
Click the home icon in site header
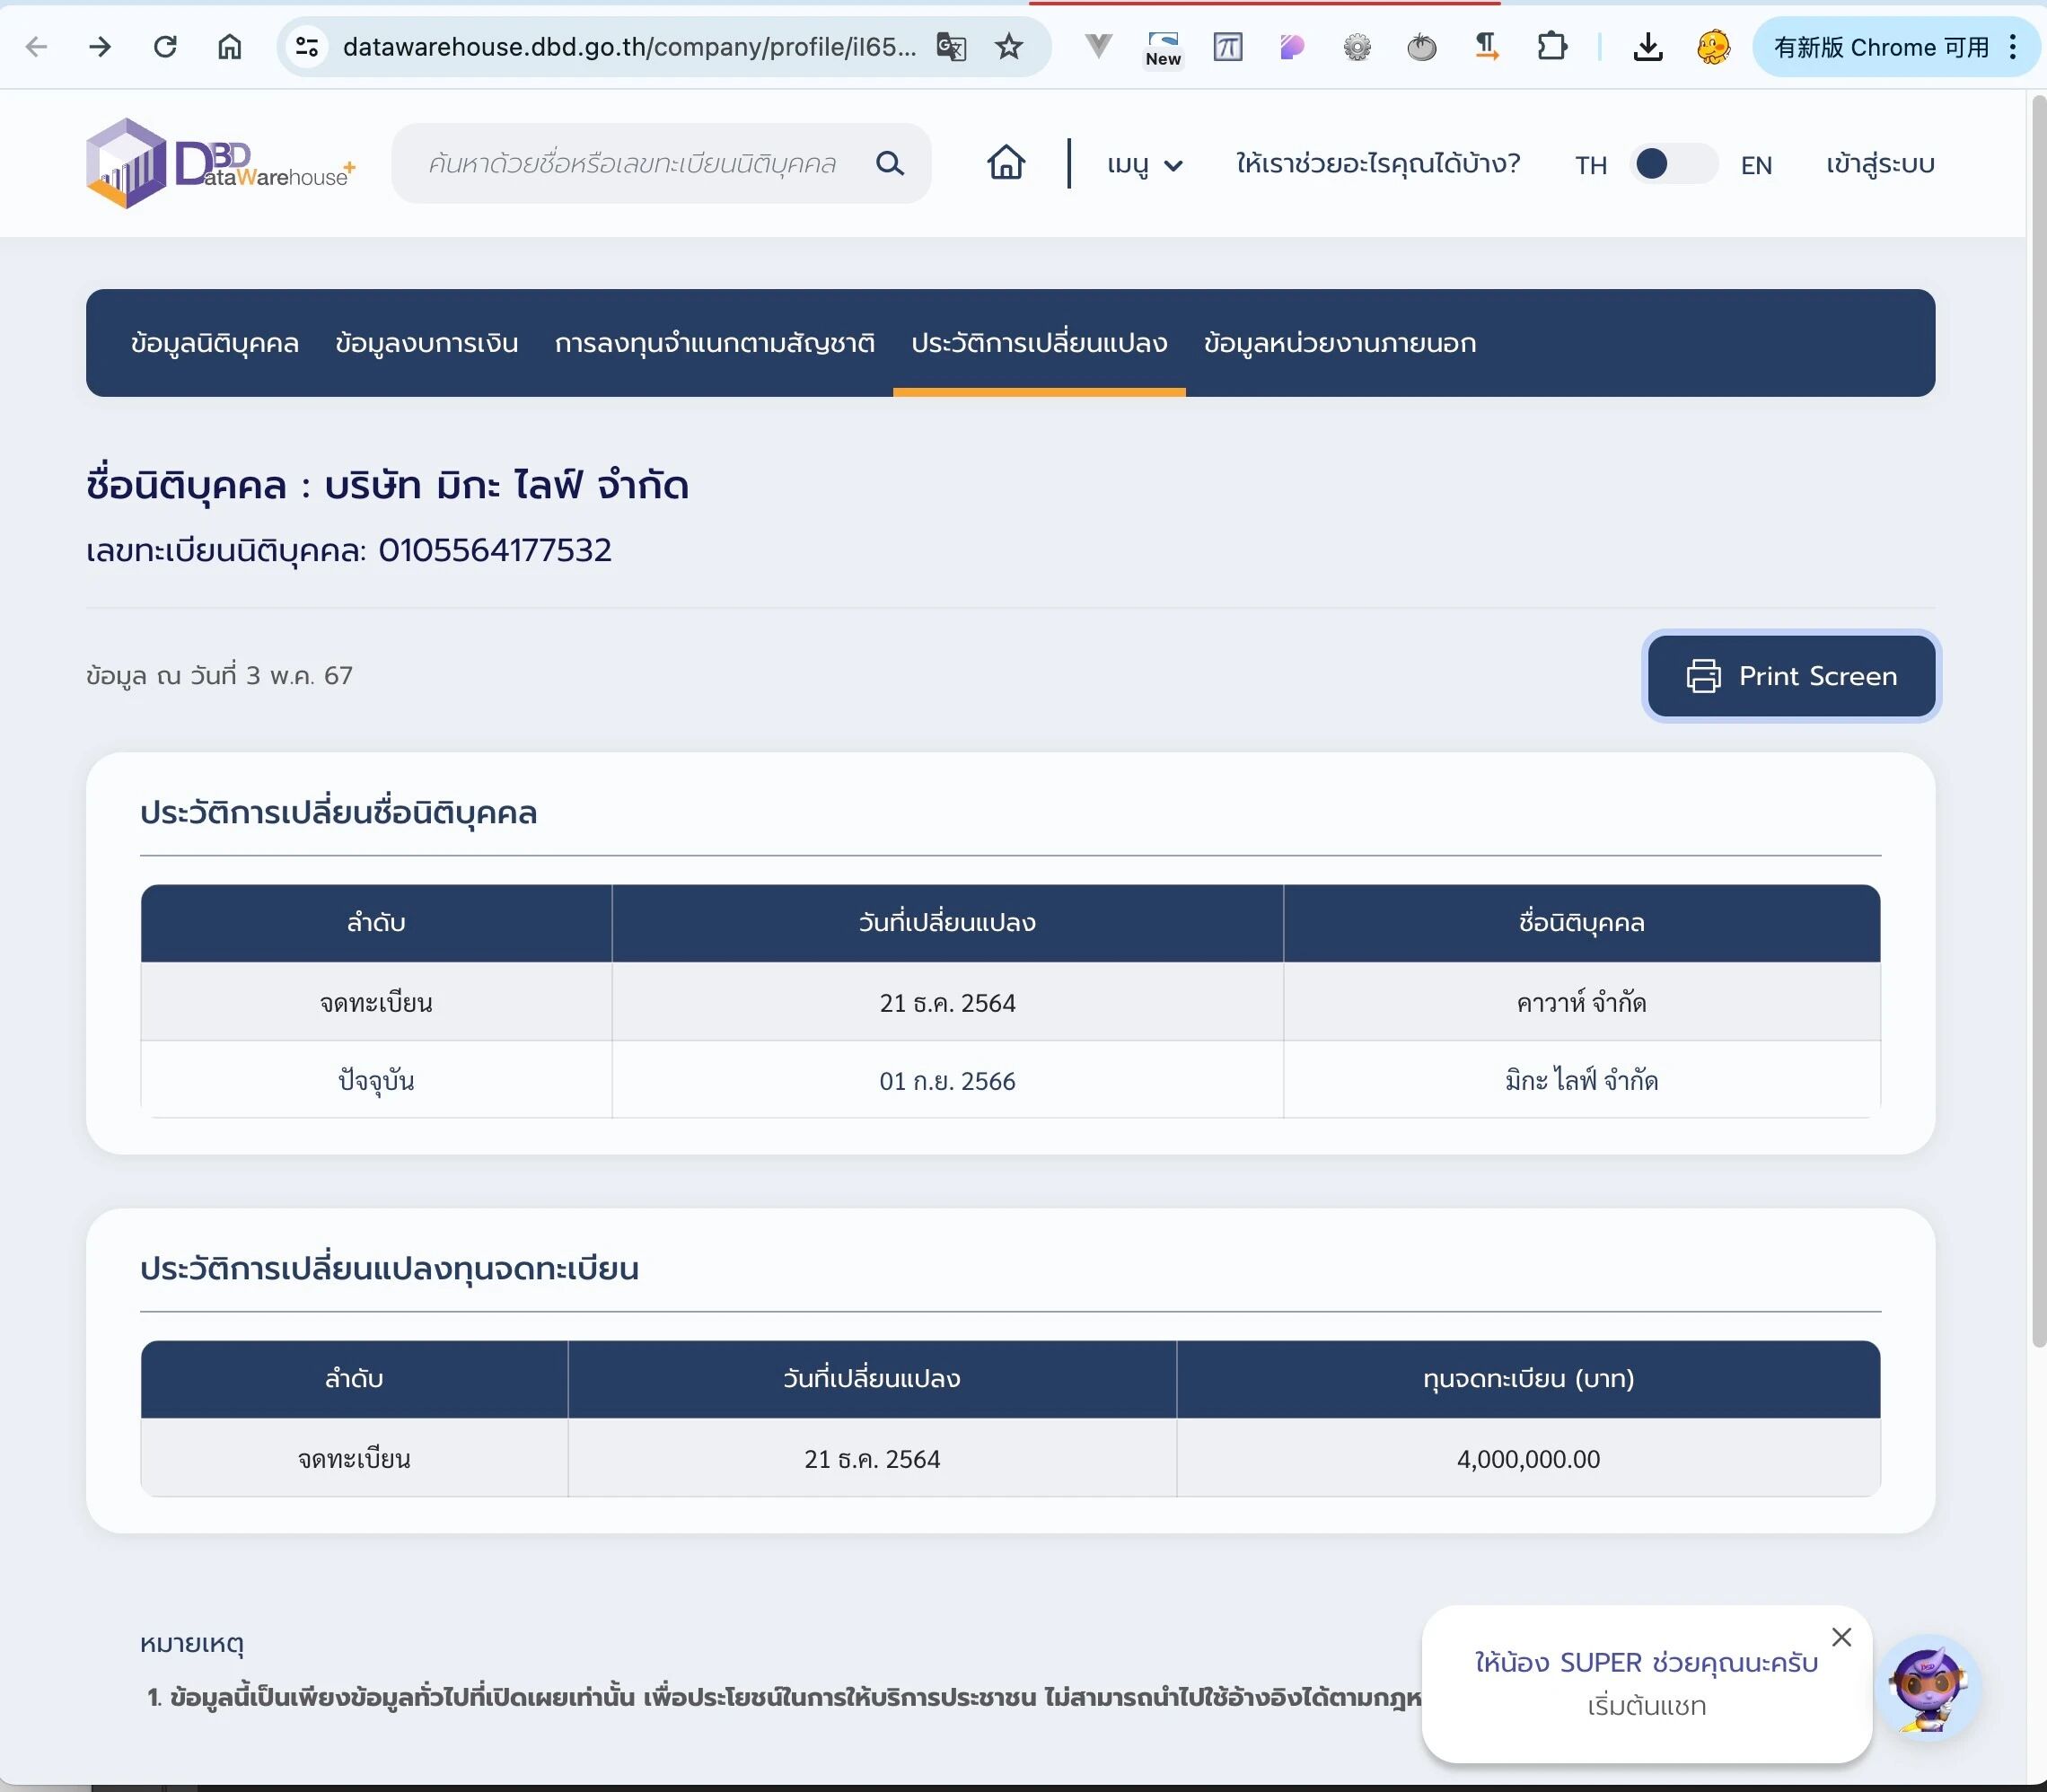click(1006, 163)
